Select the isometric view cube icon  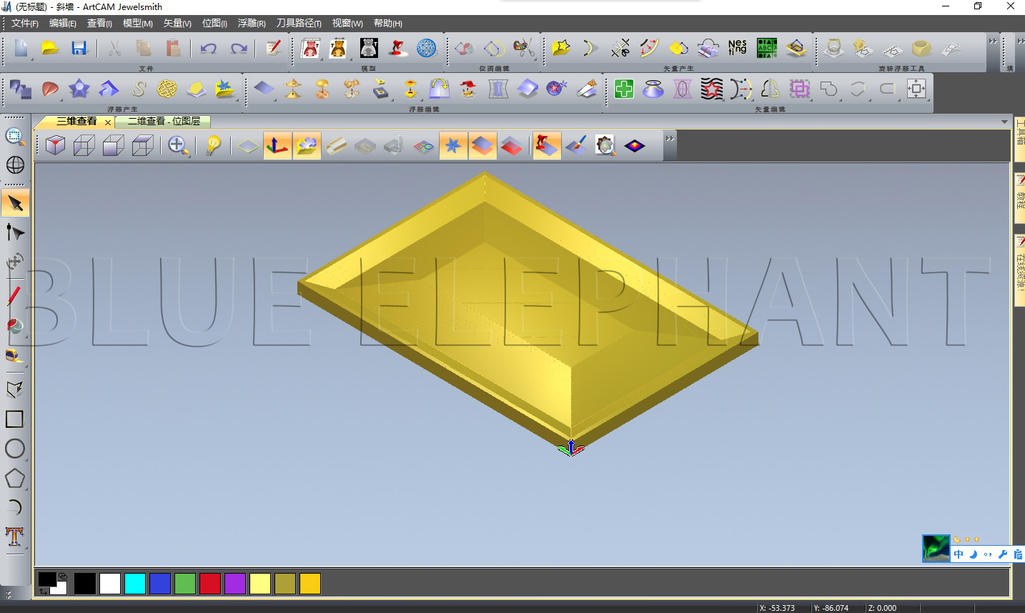[x=56, y=145]
